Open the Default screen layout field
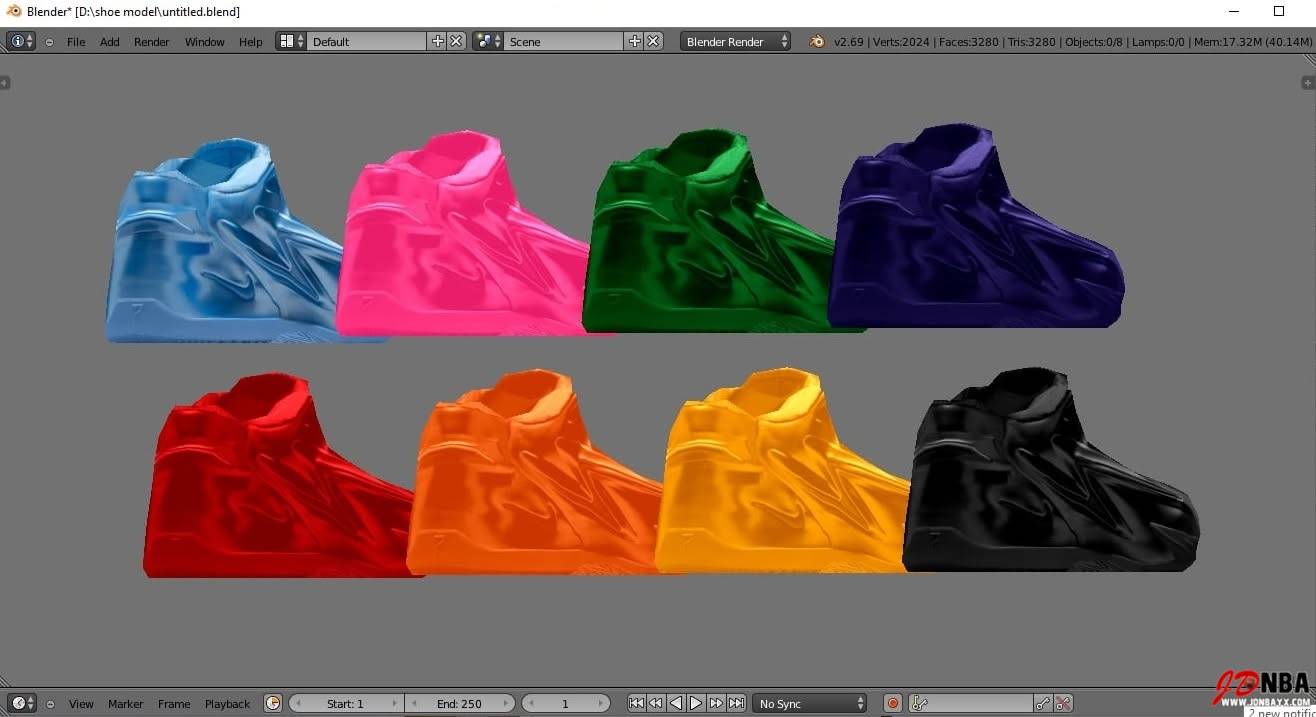Screen dimensions: 1316x717 pos(367,41)
